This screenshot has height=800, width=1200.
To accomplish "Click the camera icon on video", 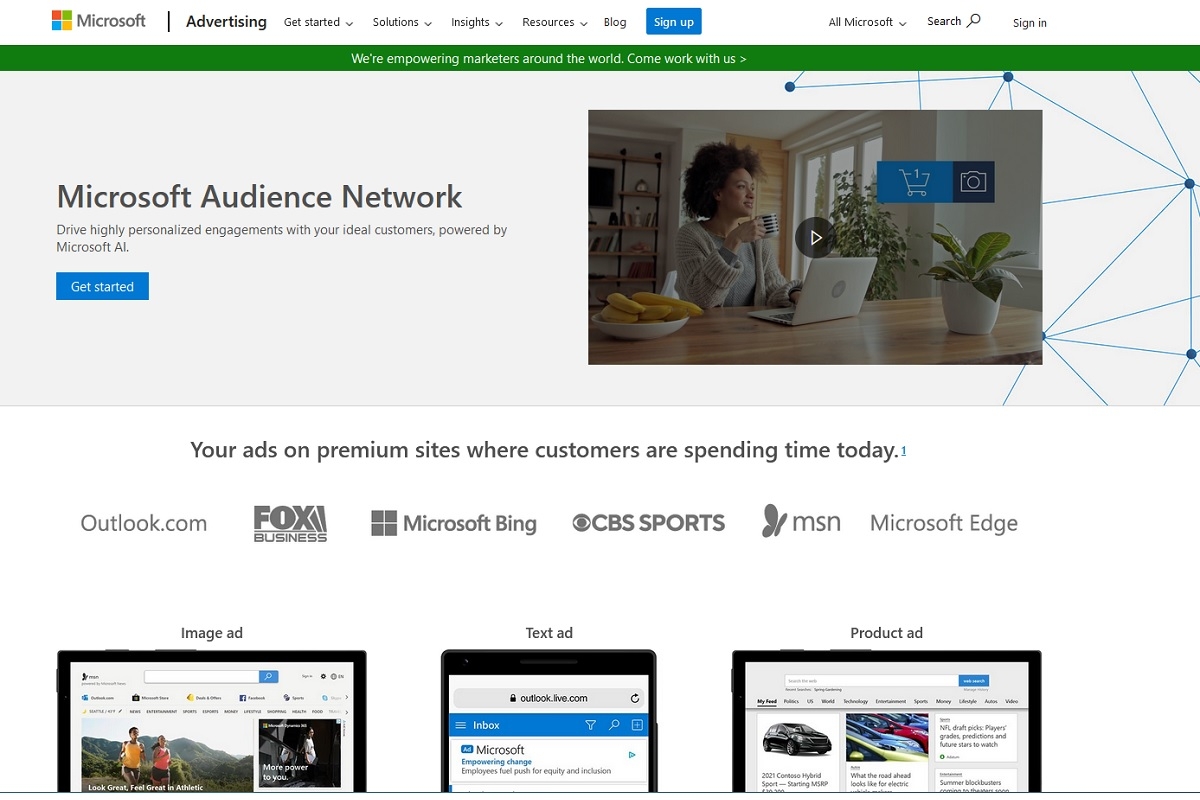I will tap(973, 182).
